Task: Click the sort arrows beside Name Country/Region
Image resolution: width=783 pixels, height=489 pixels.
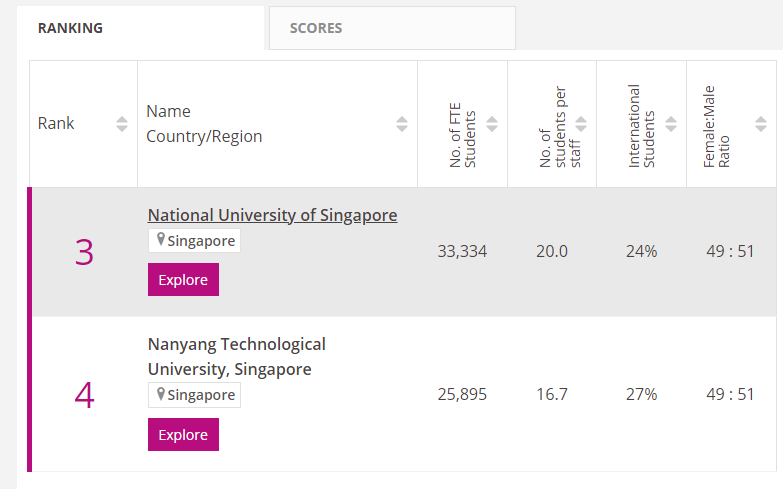Action: [x=402, y=124]
